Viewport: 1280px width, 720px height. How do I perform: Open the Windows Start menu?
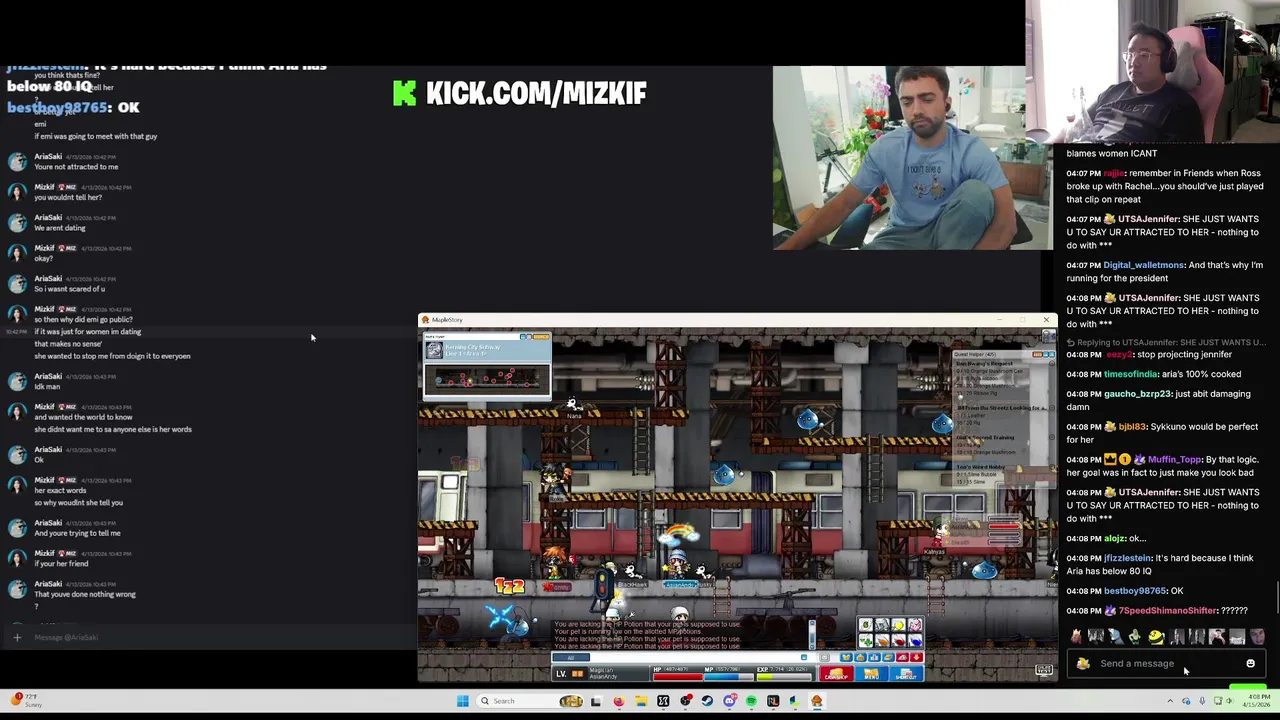pyautogui.click(x=462, y=701)
